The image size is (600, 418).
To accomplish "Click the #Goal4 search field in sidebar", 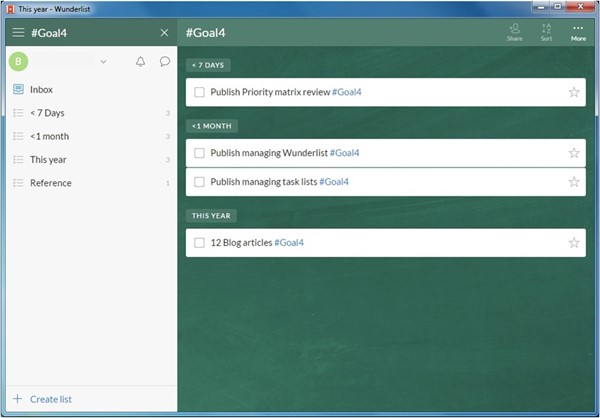I will (x=92, y=33).
